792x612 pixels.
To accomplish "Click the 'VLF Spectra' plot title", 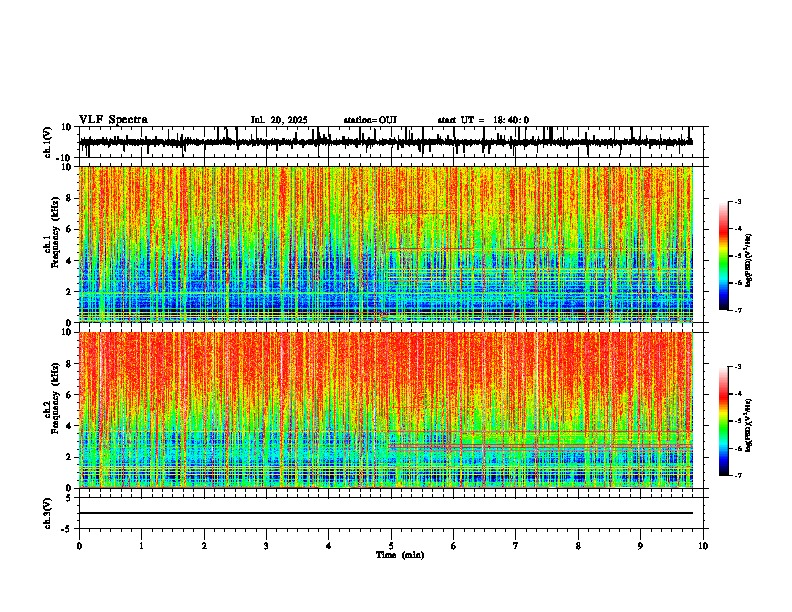I will coord(113,120).
